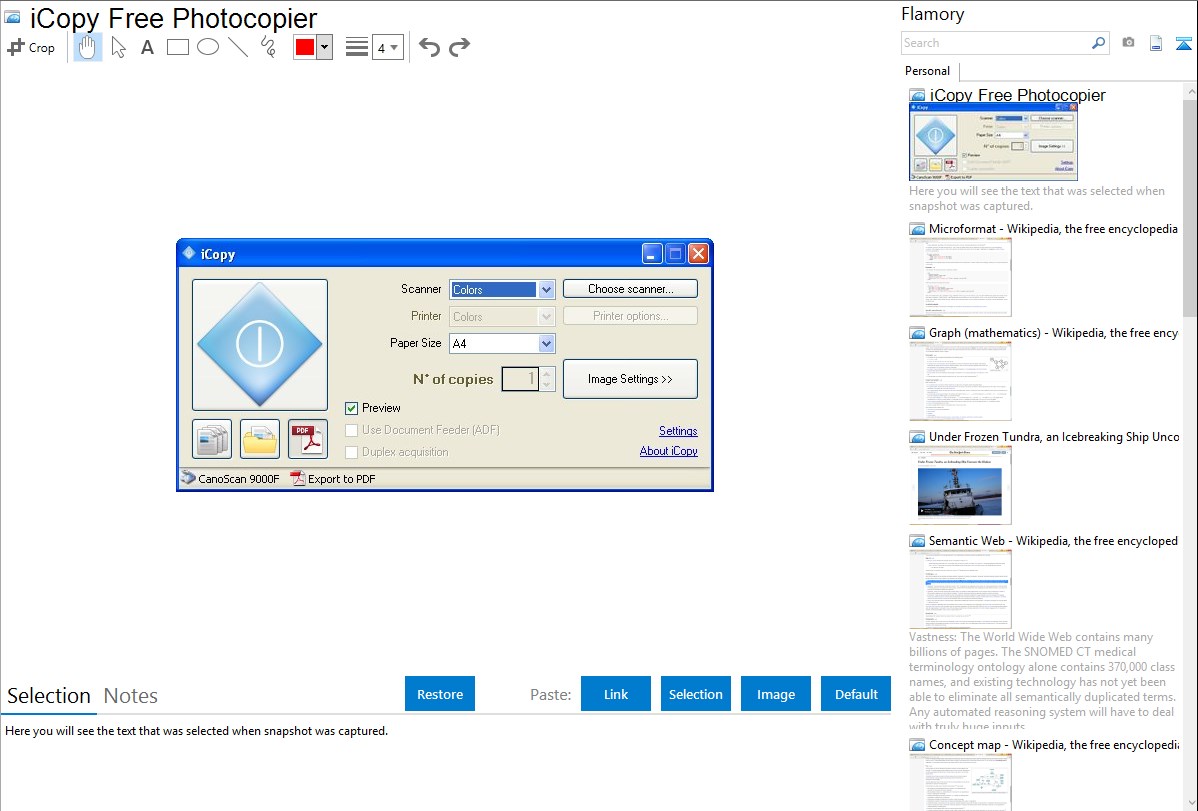Open the Graph (mathematics) snapshot thumbnail
The image size is (1198, 811).
point(960,381)
